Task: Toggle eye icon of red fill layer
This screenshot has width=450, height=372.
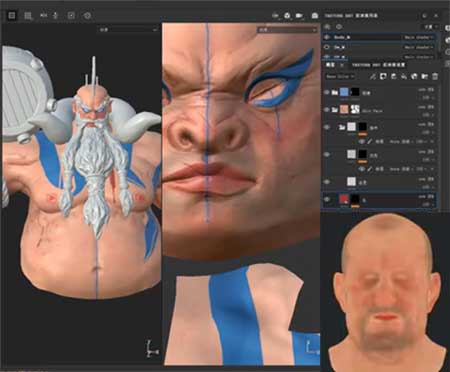Action: point(327,199)
